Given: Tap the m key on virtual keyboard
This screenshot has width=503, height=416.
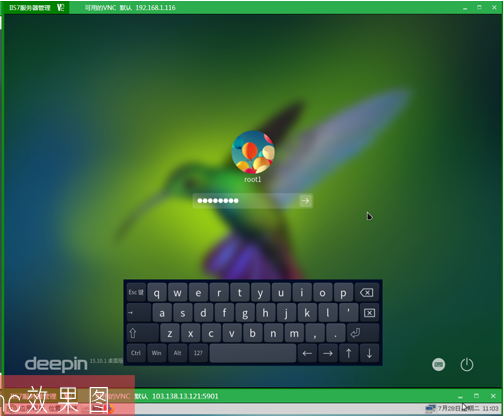Looking at the screenshot, I should click(x=294, y=333).
